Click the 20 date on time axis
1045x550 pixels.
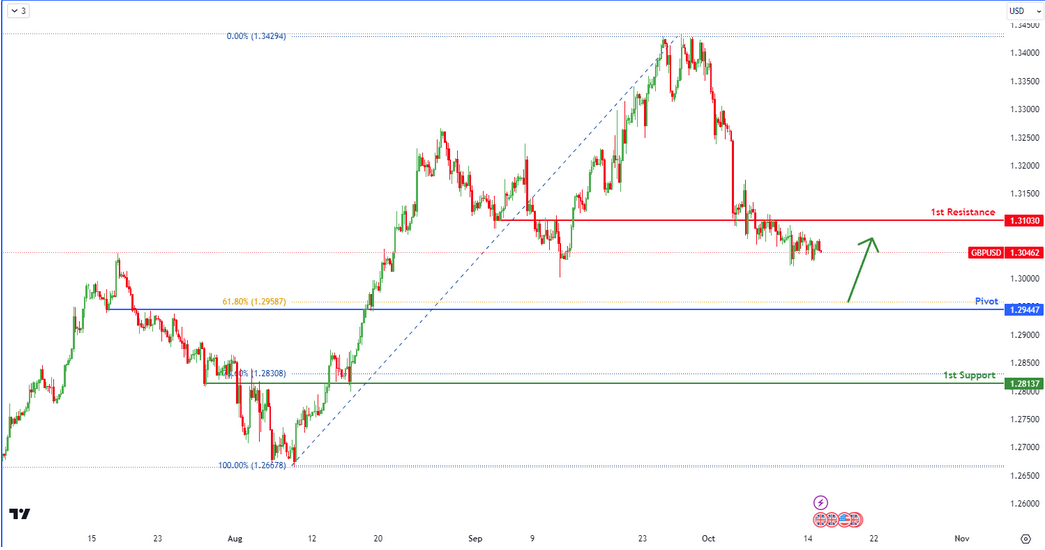click(378, 539)
